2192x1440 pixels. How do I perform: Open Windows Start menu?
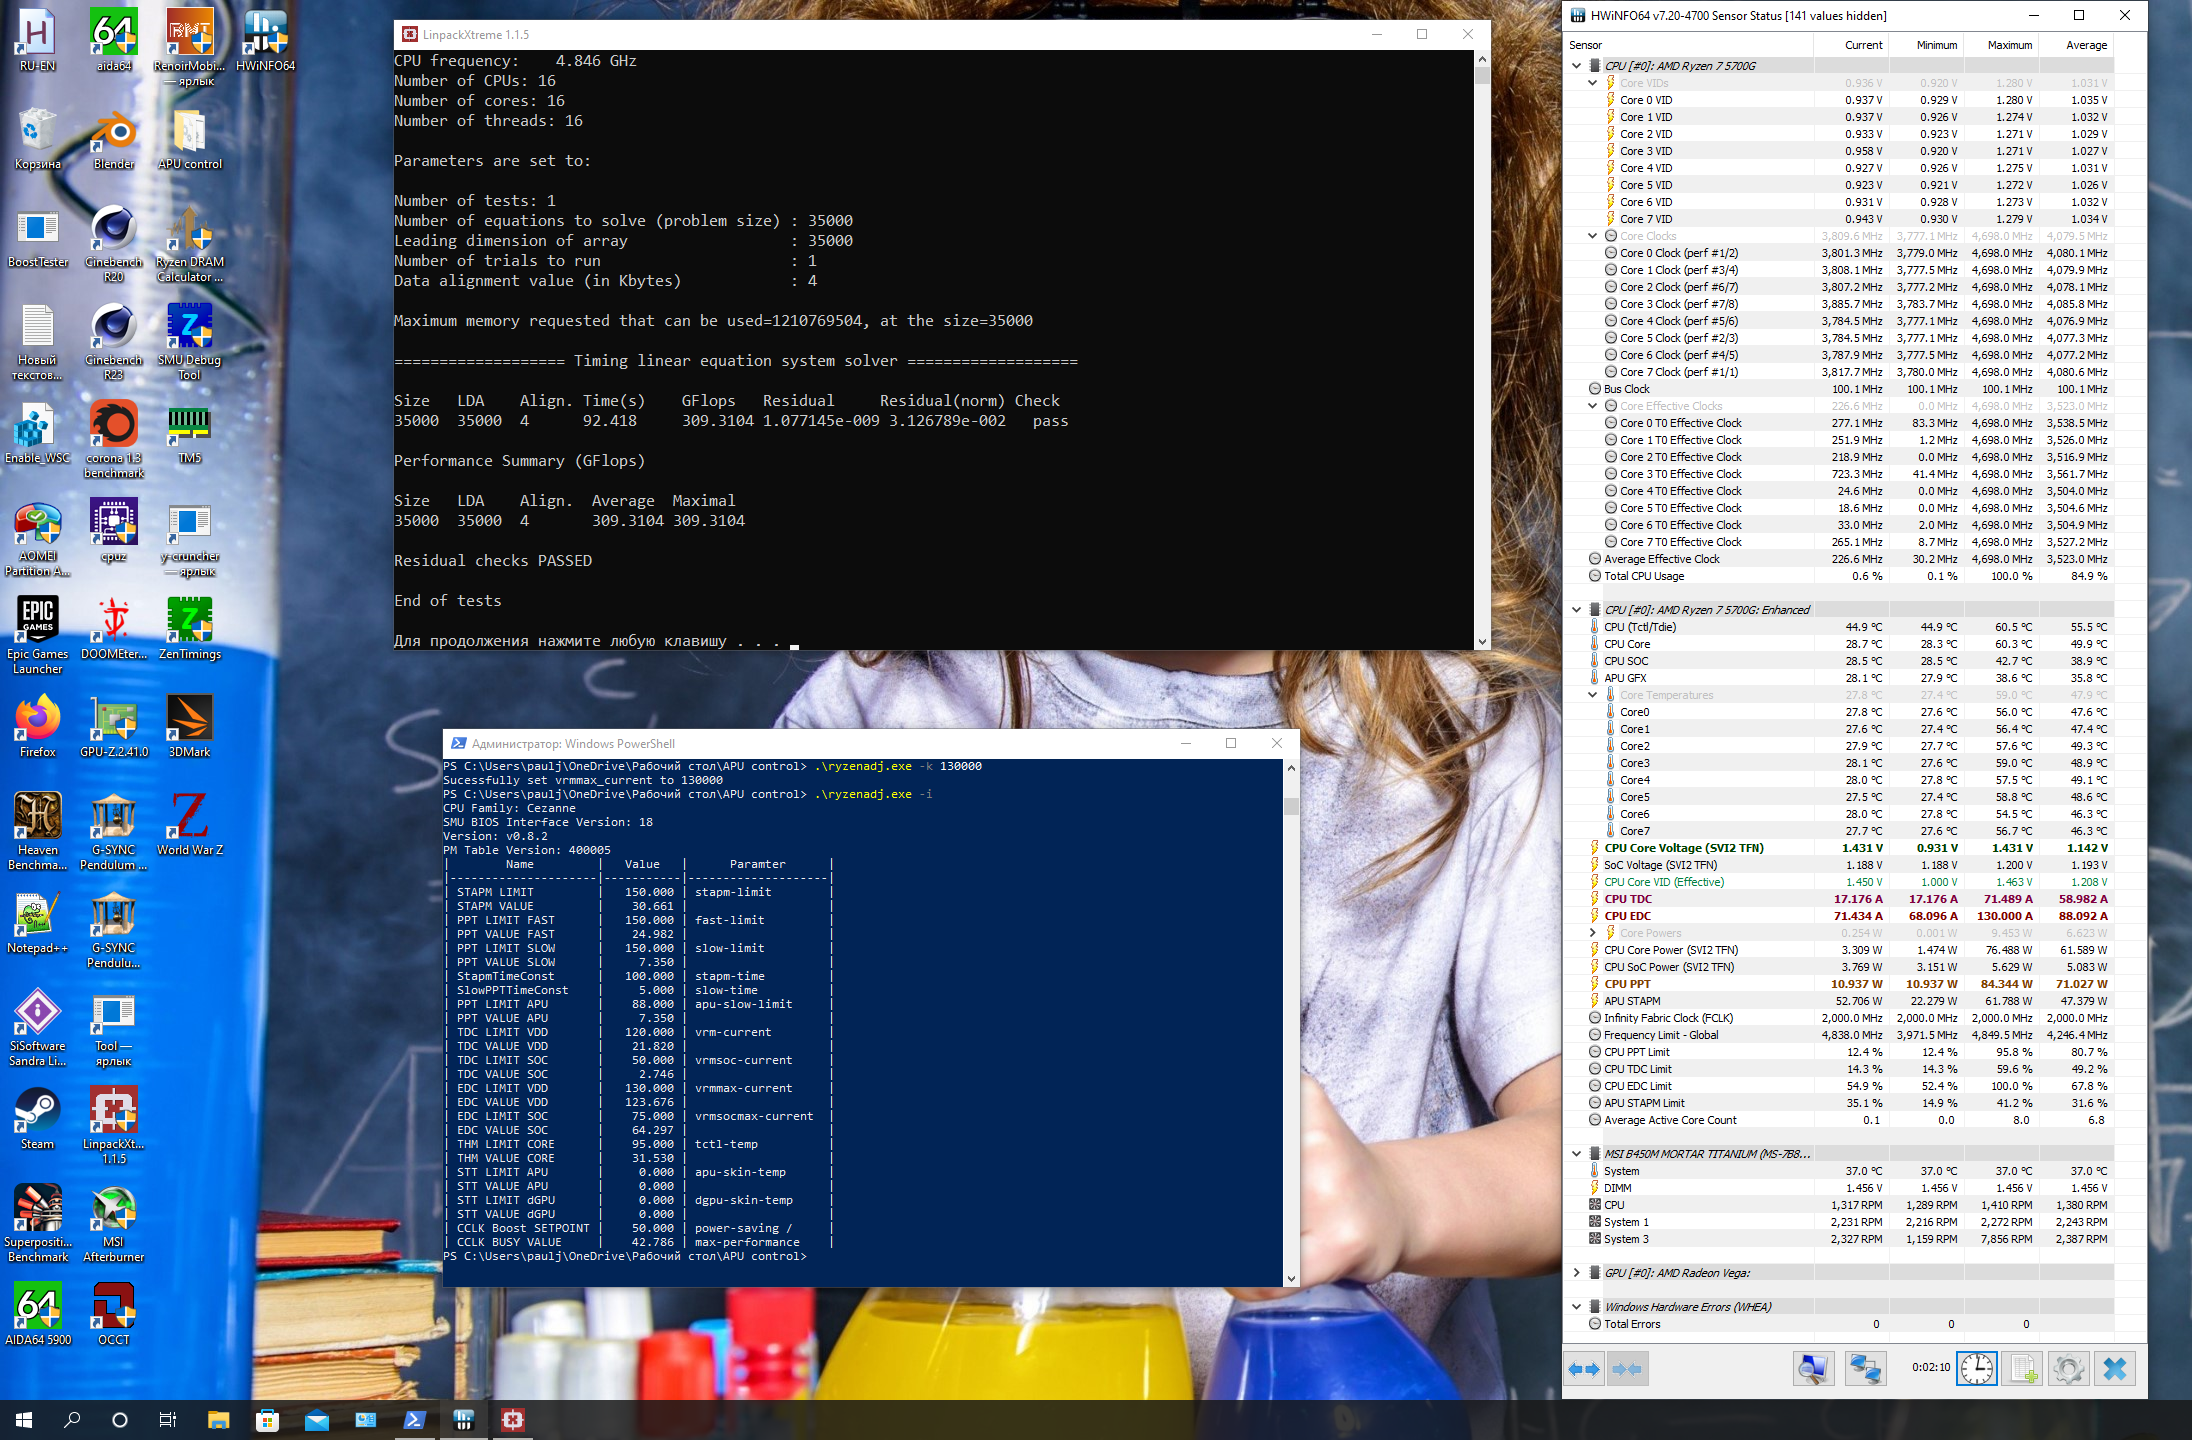pos(24,1420)
